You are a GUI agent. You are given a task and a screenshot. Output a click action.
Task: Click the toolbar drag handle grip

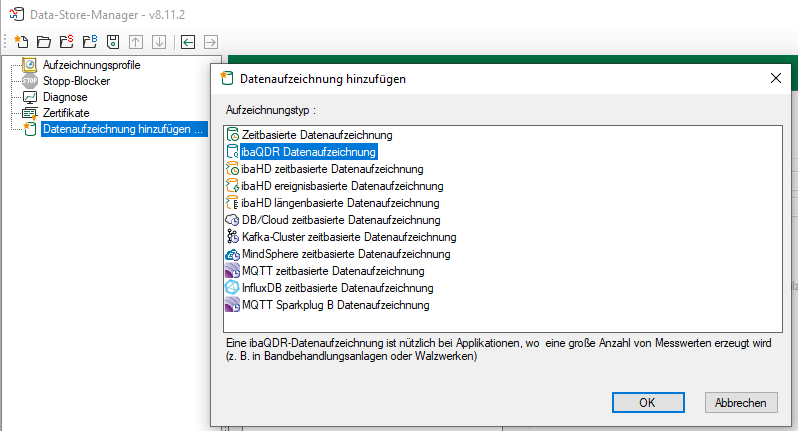click(x=5, y=42)
